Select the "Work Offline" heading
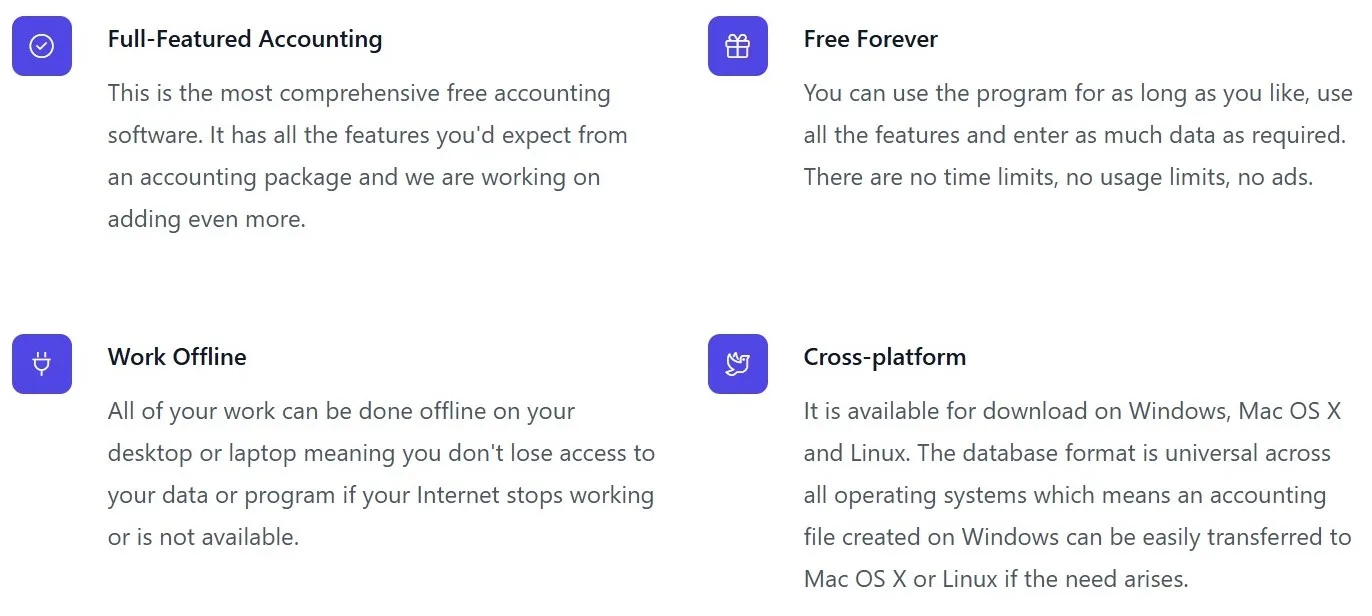Image resolution: width=1372 pixels, height=616 pixels. tap(177, 357)
